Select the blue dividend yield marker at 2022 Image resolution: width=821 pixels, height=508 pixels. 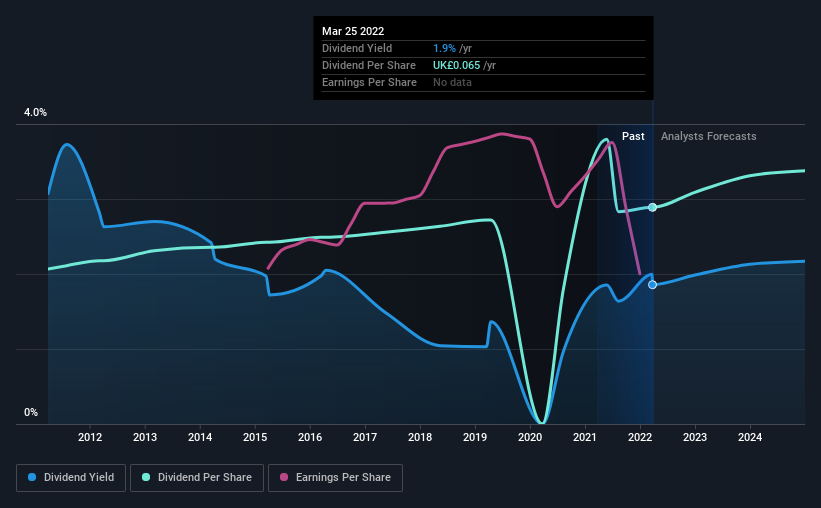pyautogui.click(x=652, y=284)
